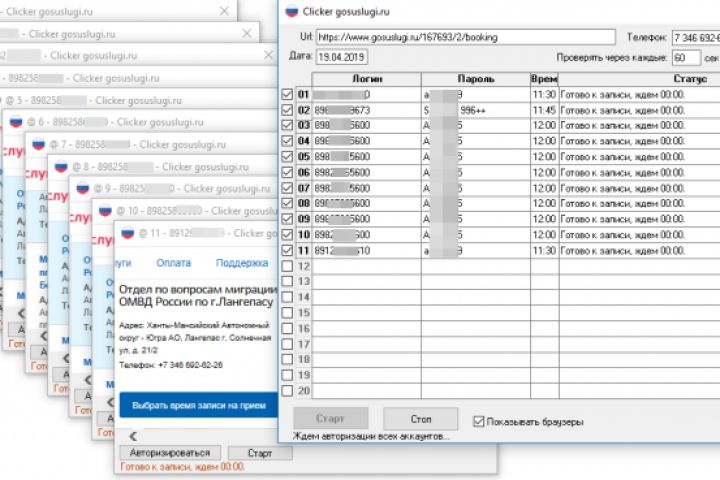720x480 pixels.
Task: Select the time cell 11:45 in row 02
Action: point(545,110)
